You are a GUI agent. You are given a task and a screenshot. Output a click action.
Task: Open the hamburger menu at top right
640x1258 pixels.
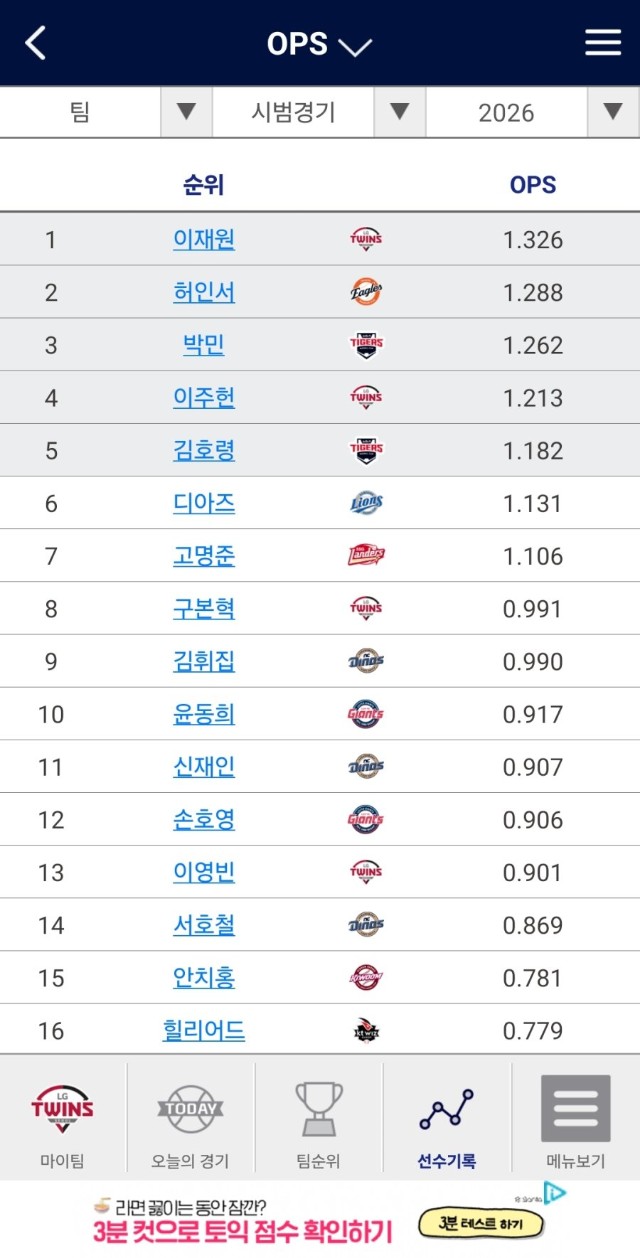[x=603, y=42]
